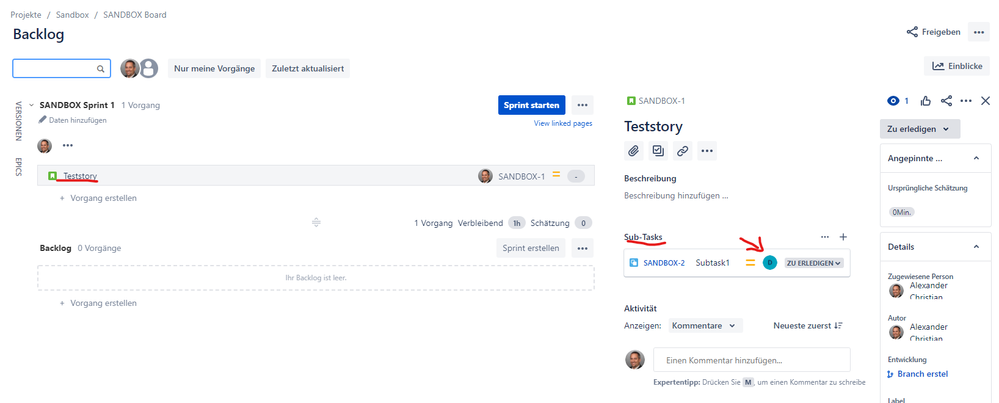Click Vorgang erstellen under the sprint
999x403 pixels.
[98, 198]
